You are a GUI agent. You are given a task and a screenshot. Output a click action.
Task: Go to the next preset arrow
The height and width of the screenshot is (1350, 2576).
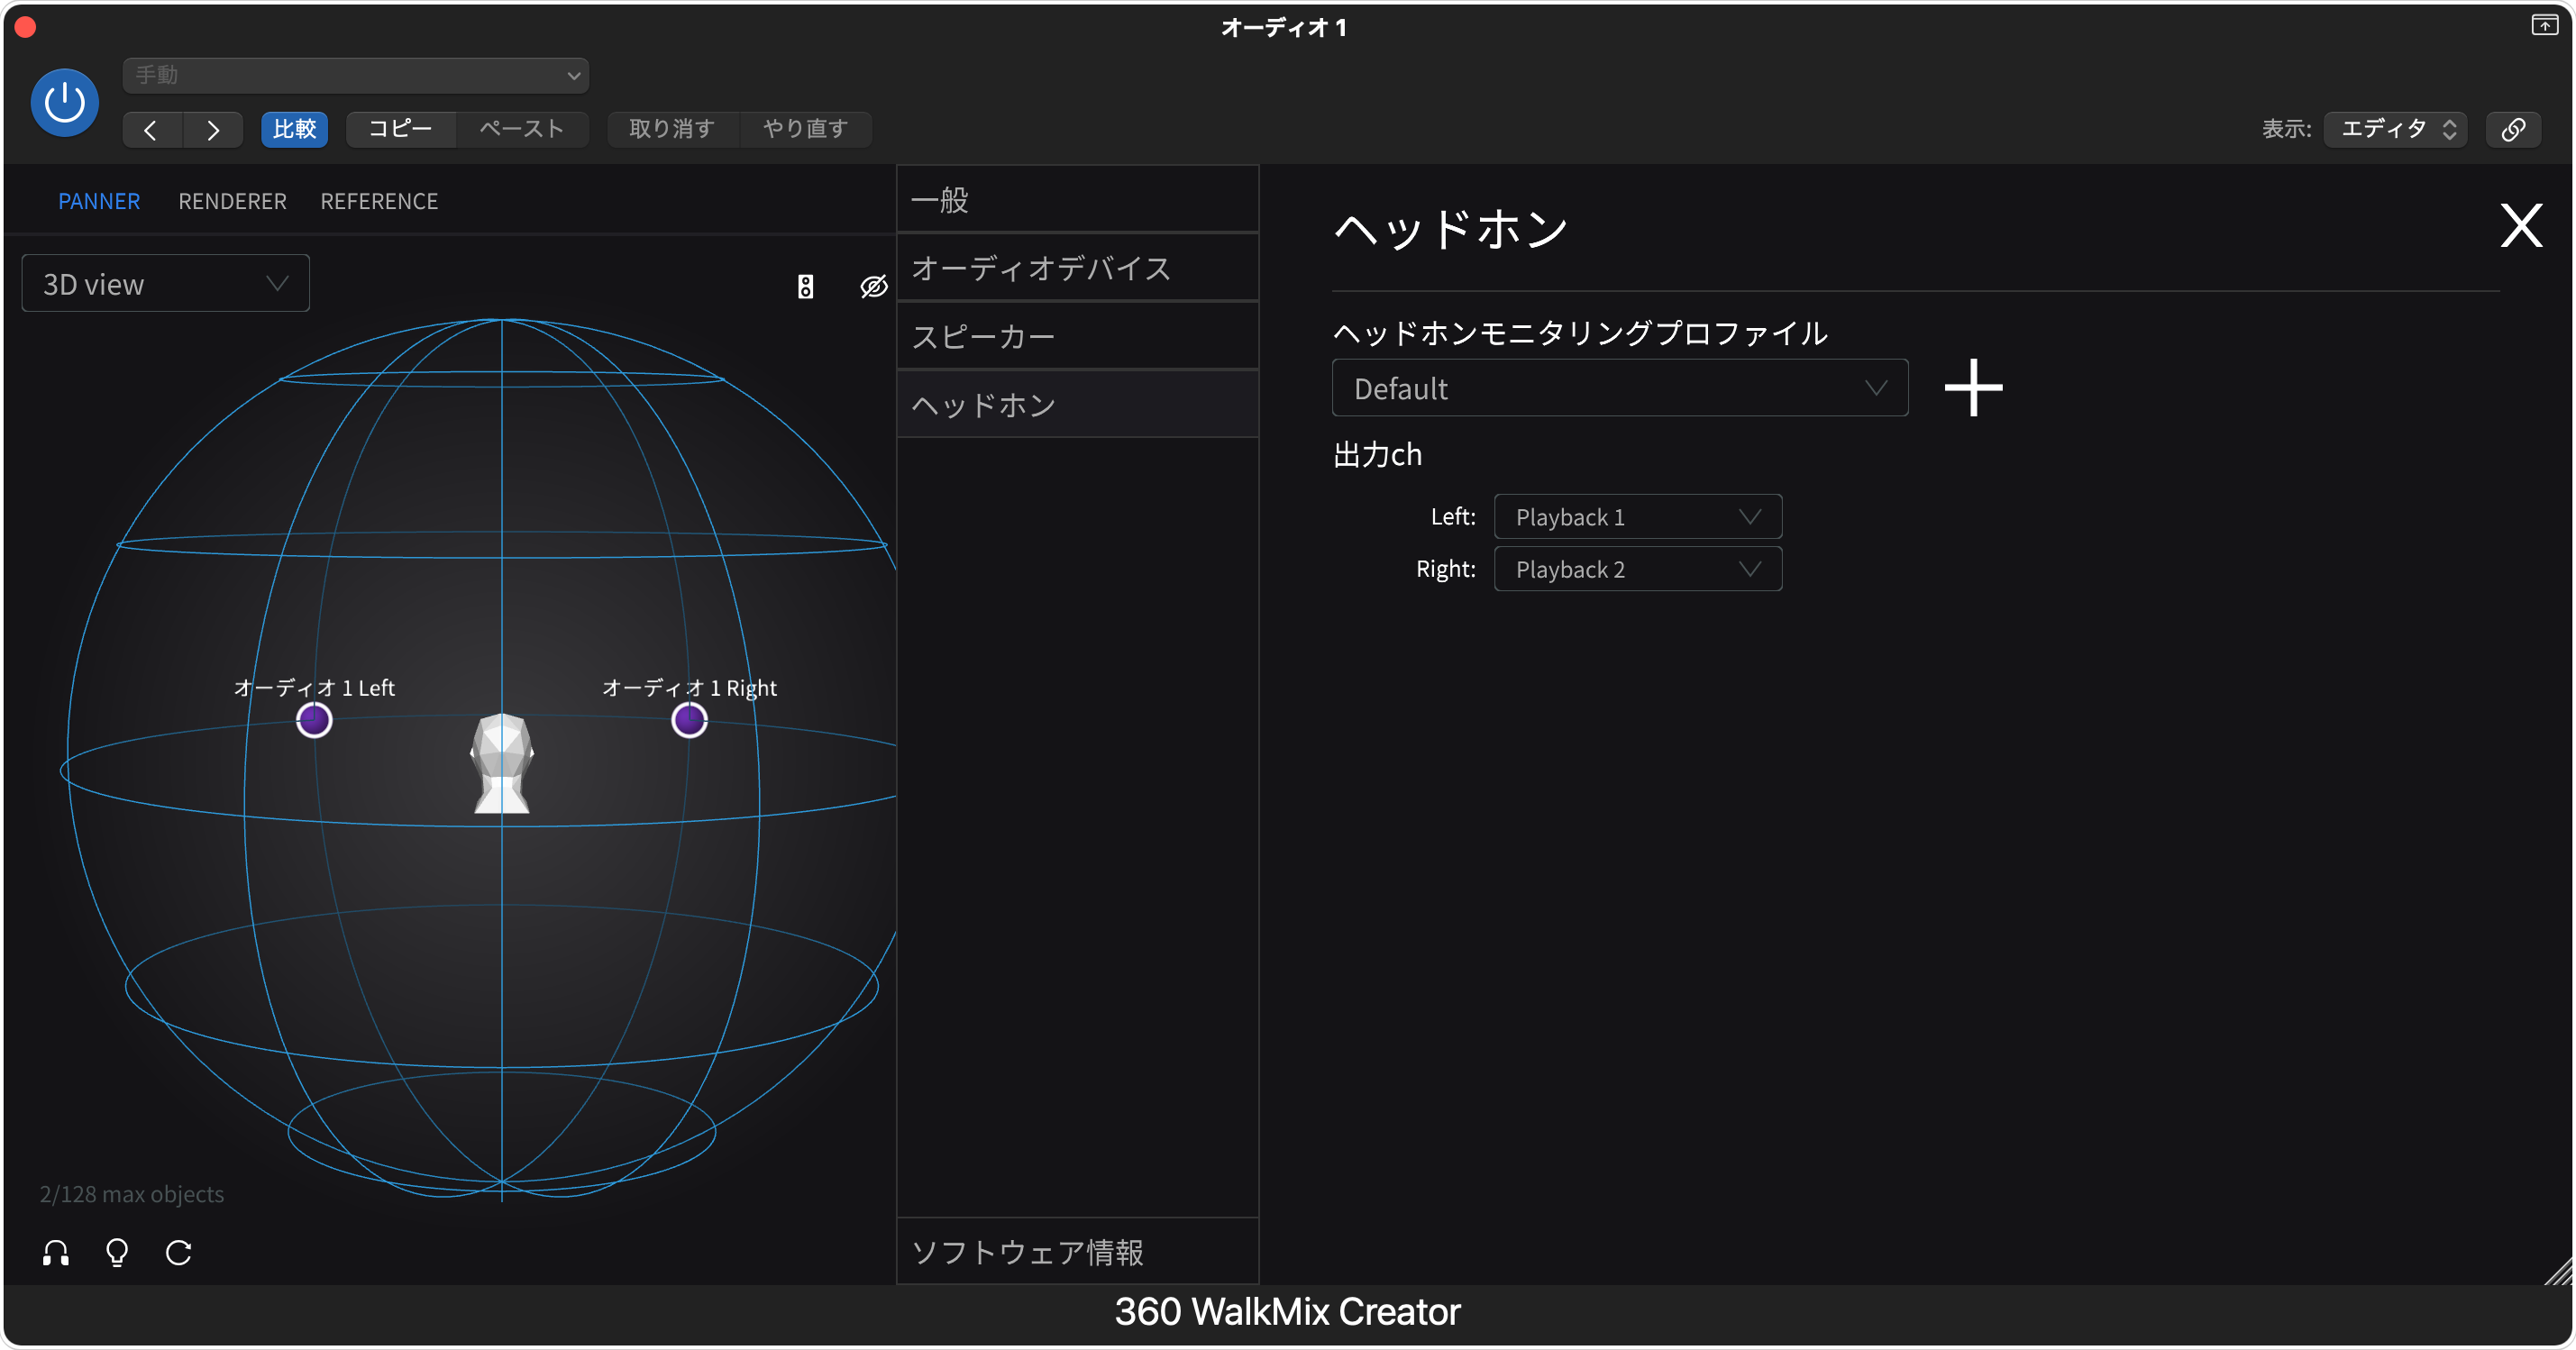[212, 130]
